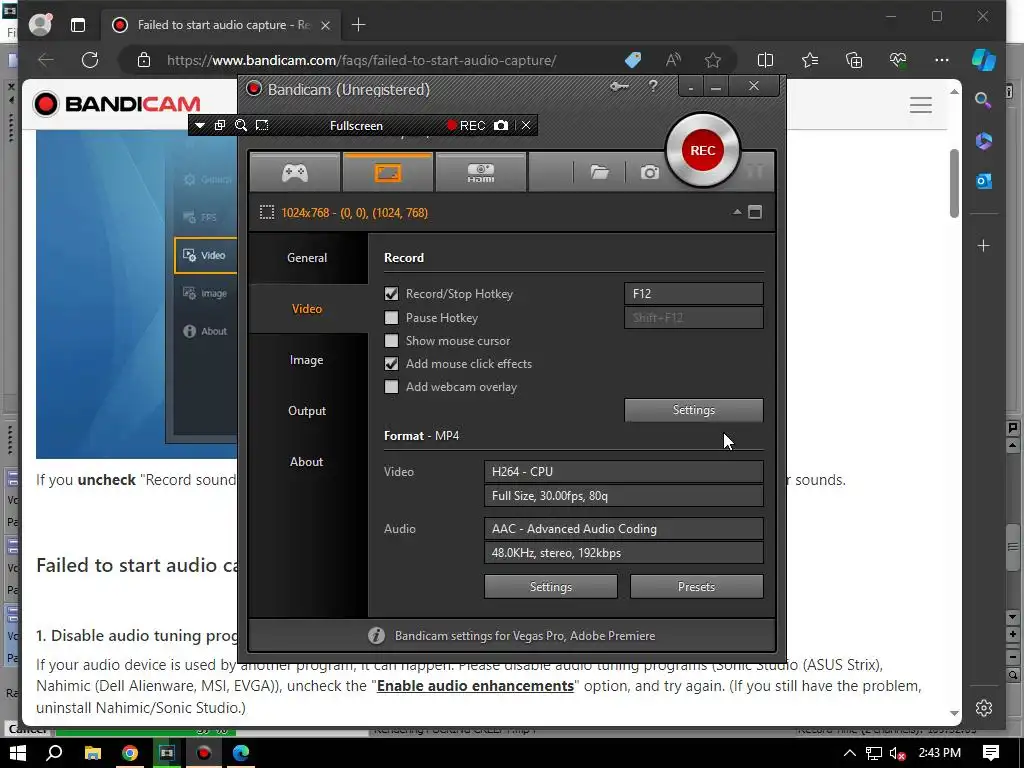The height and width of the screenshot is (768, 1024).
Task: Open output folder icon in Bandicam toolbar
Action: pos(600,172)
